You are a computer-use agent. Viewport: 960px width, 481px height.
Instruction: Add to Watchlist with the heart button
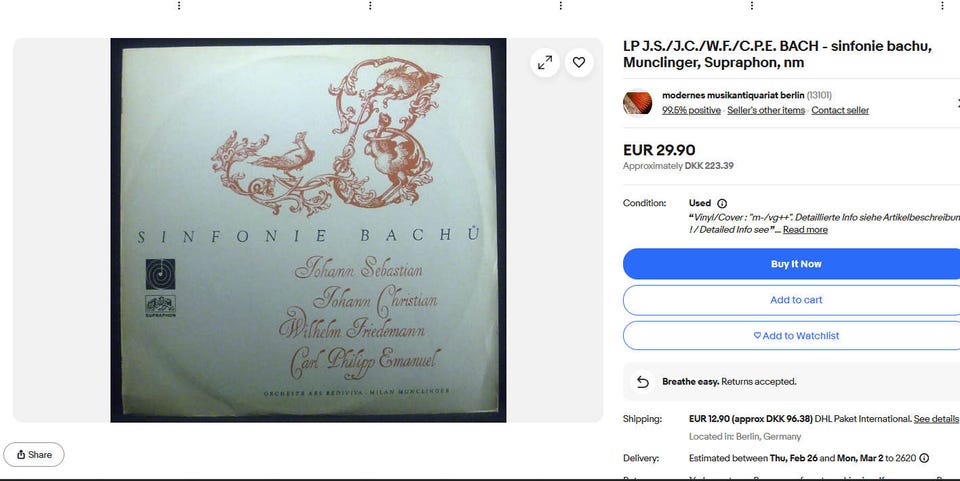[x=796, y=335]
